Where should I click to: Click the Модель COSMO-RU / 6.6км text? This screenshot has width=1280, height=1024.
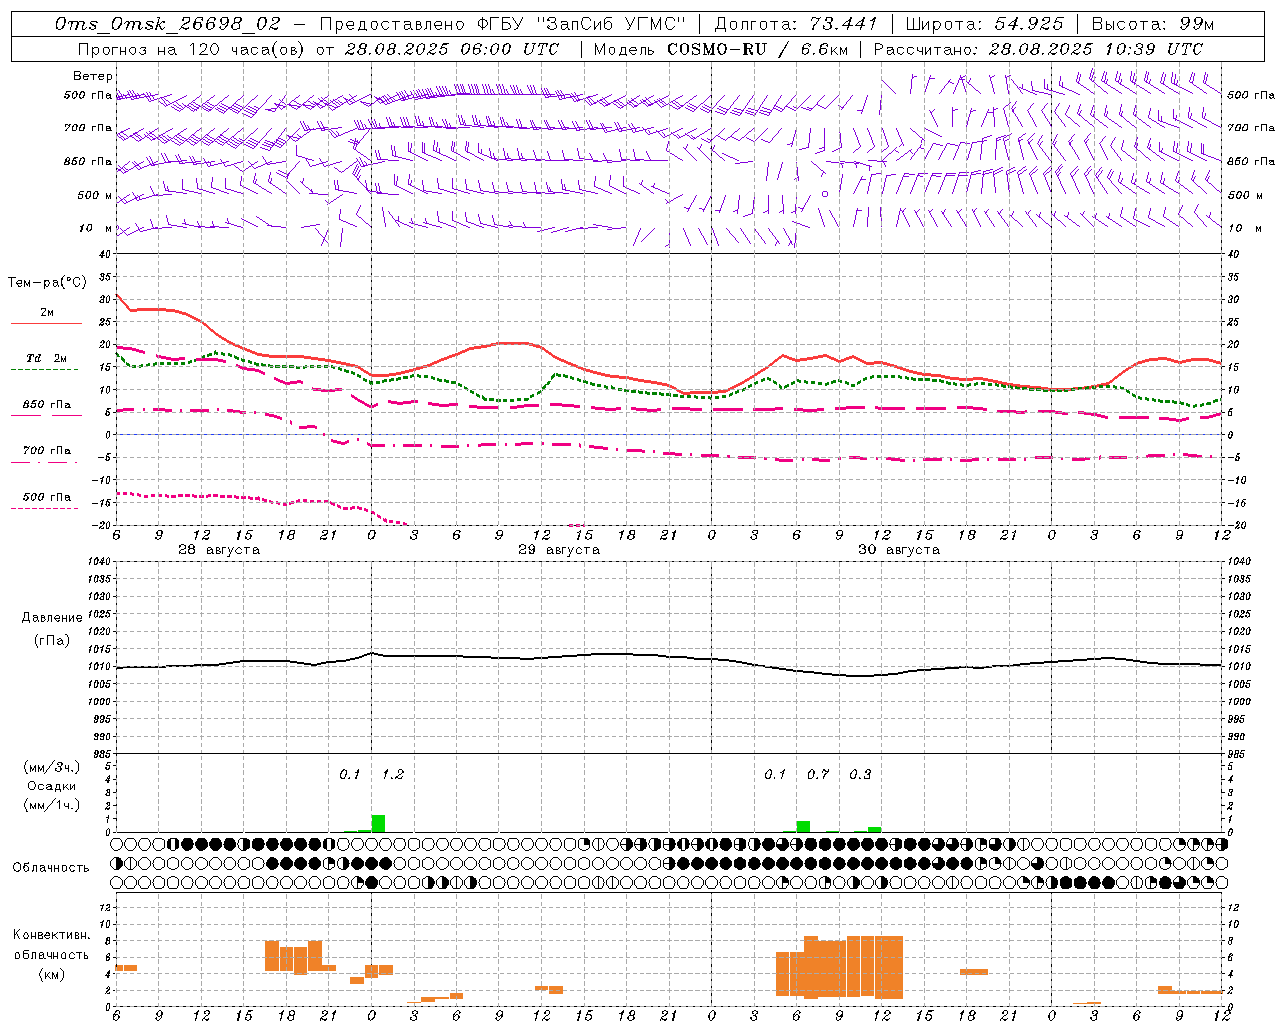tap(721, 48)
